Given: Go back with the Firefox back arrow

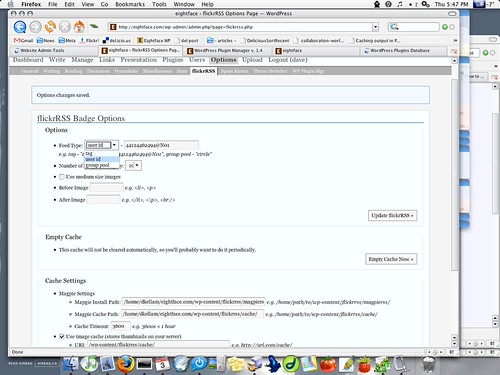Looking at the screenshot, I should pos(20,27).
